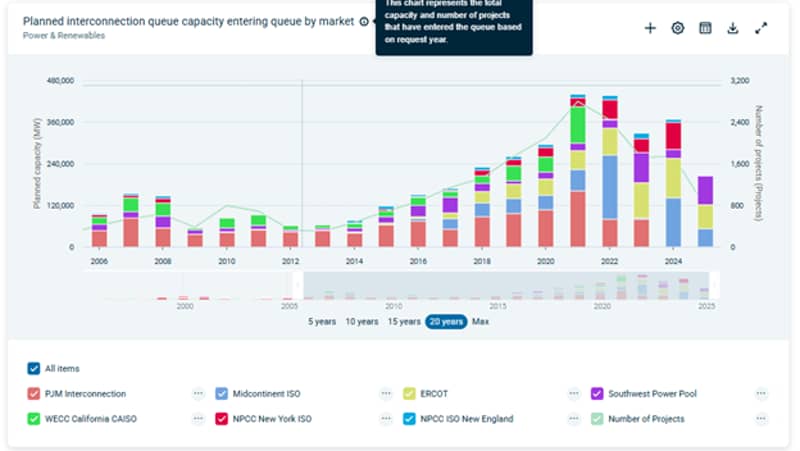Viewport: 800px width, 451px height.
Task: Click the tallest bar above the 2022 label
Action: click(610, 171)
